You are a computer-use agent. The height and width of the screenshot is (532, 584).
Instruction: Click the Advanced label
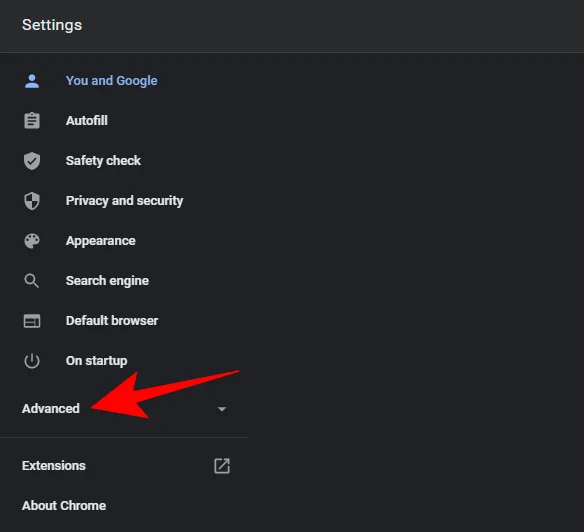coord(51,409)
